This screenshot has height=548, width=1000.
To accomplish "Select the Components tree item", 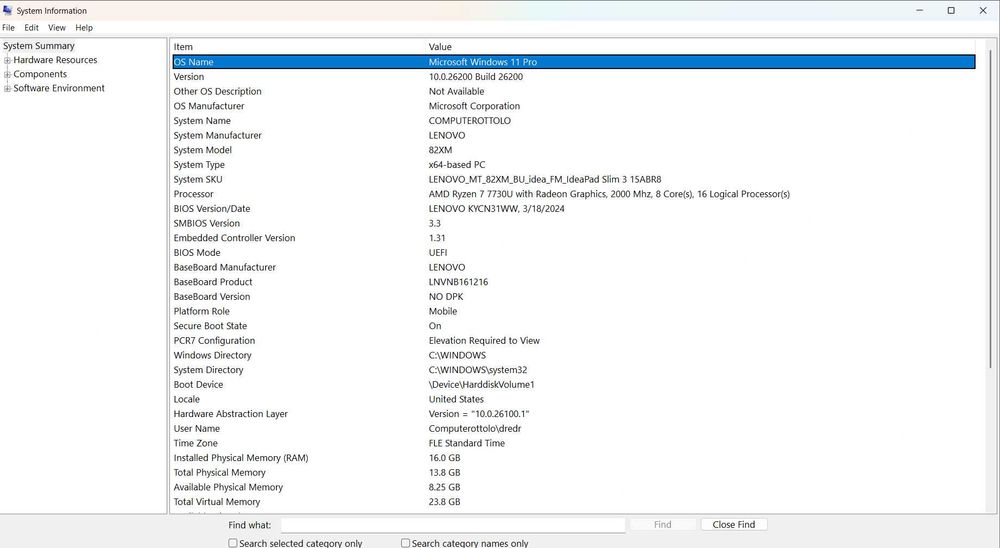I will 40,74.
